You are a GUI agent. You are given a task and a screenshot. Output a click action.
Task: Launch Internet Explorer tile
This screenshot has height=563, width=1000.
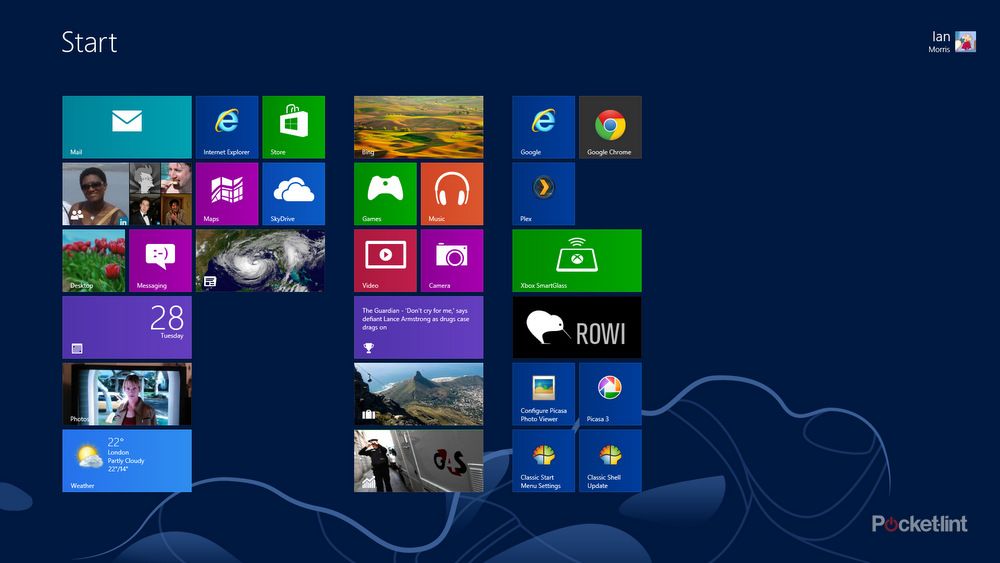(227, 127)
